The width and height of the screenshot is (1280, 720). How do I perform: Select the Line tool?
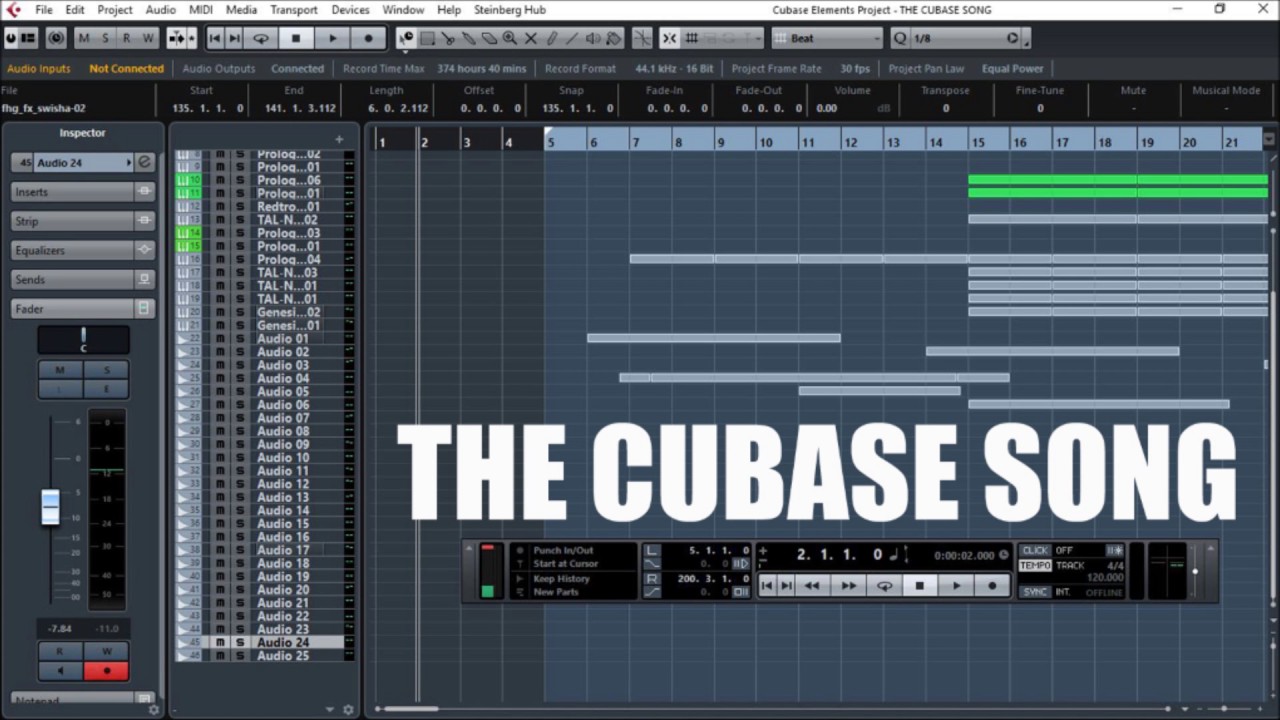[x=573, y=38]
